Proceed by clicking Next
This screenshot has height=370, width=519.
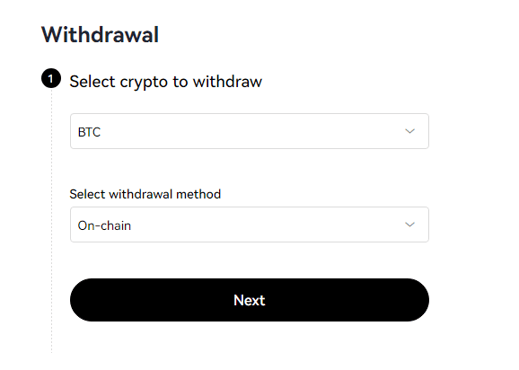pyautogui.click(x=249, y=300)
